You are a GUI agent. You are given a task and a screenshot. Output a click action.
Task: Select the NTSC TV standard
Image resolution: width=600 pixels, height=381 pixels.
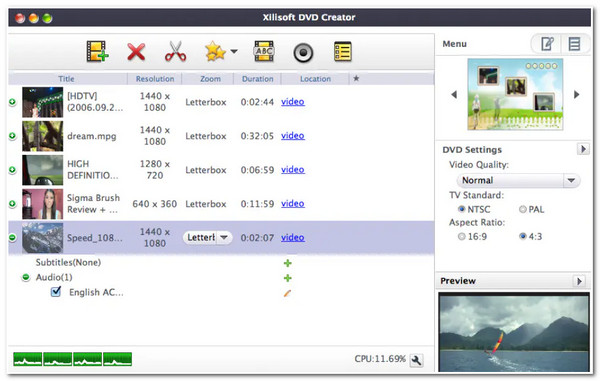click(x=461, y=209)
